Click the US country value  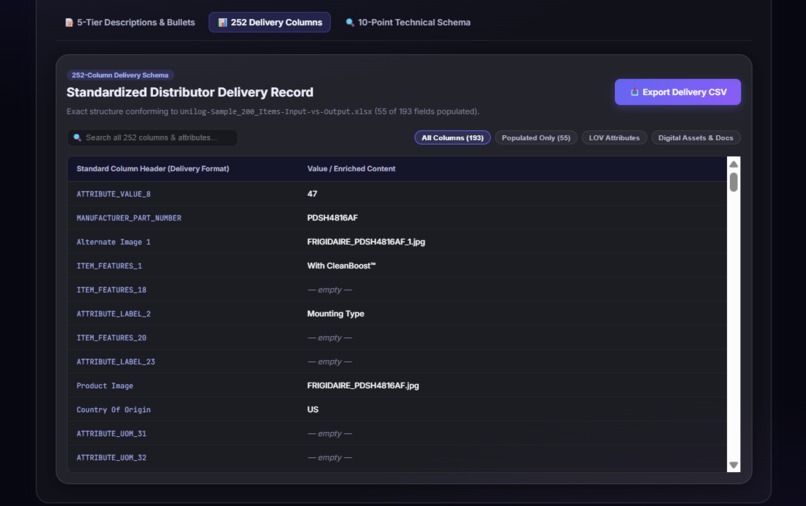[313, 410]
